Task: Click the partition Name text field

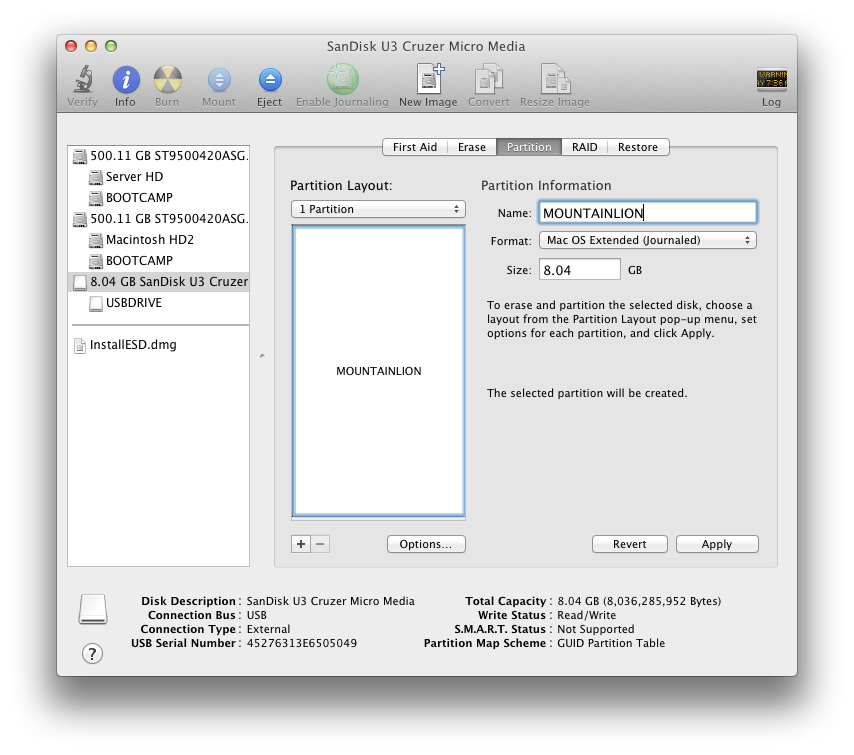Action: coord(647,212)
